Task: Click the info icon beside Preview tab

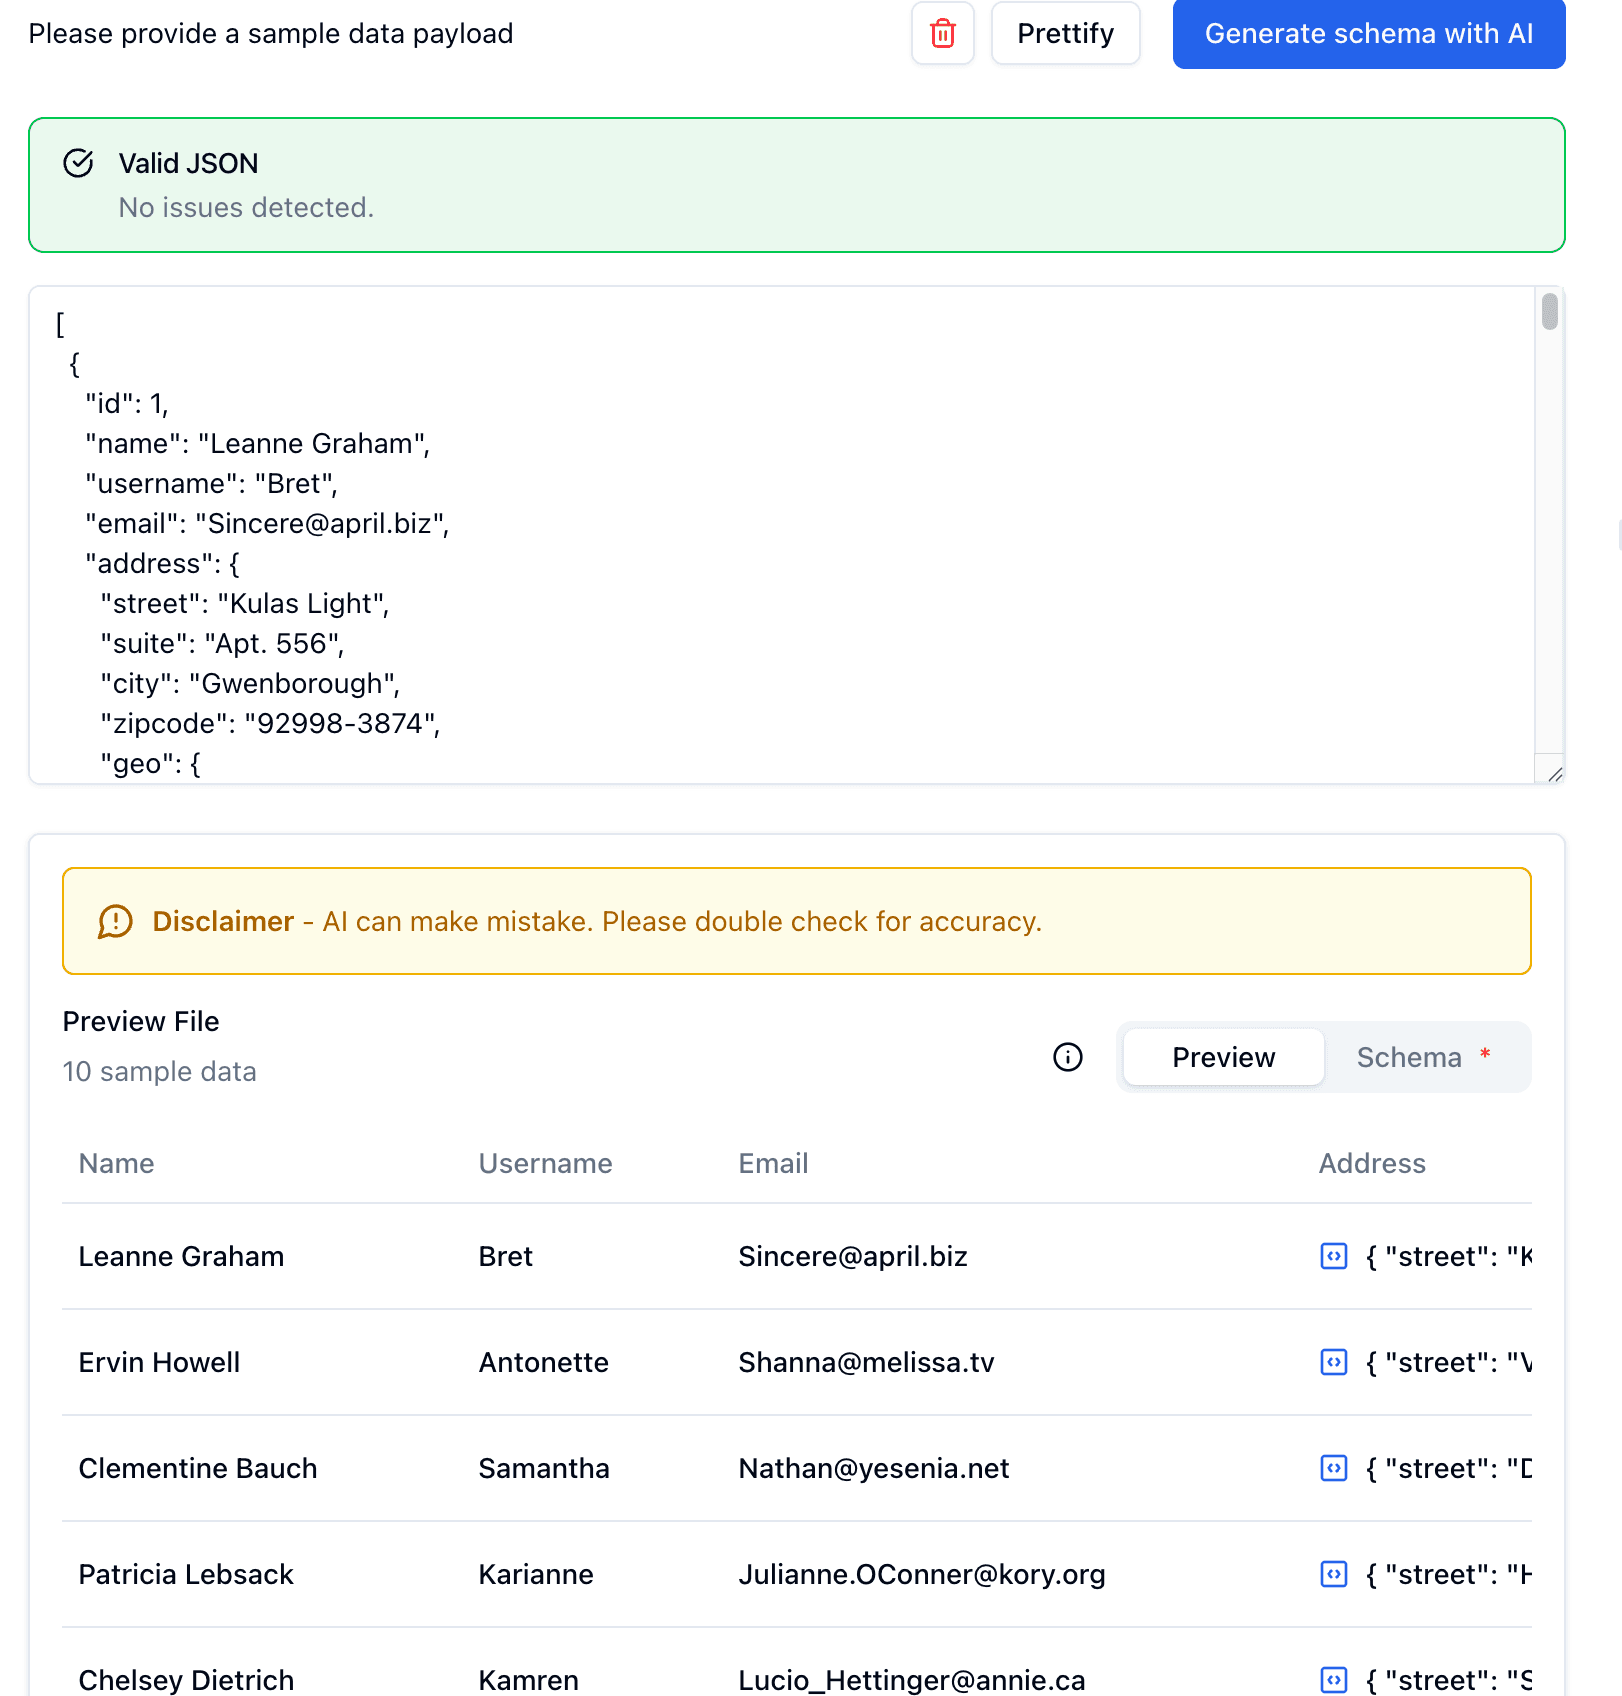Action: click(x=1067, y=1057)
